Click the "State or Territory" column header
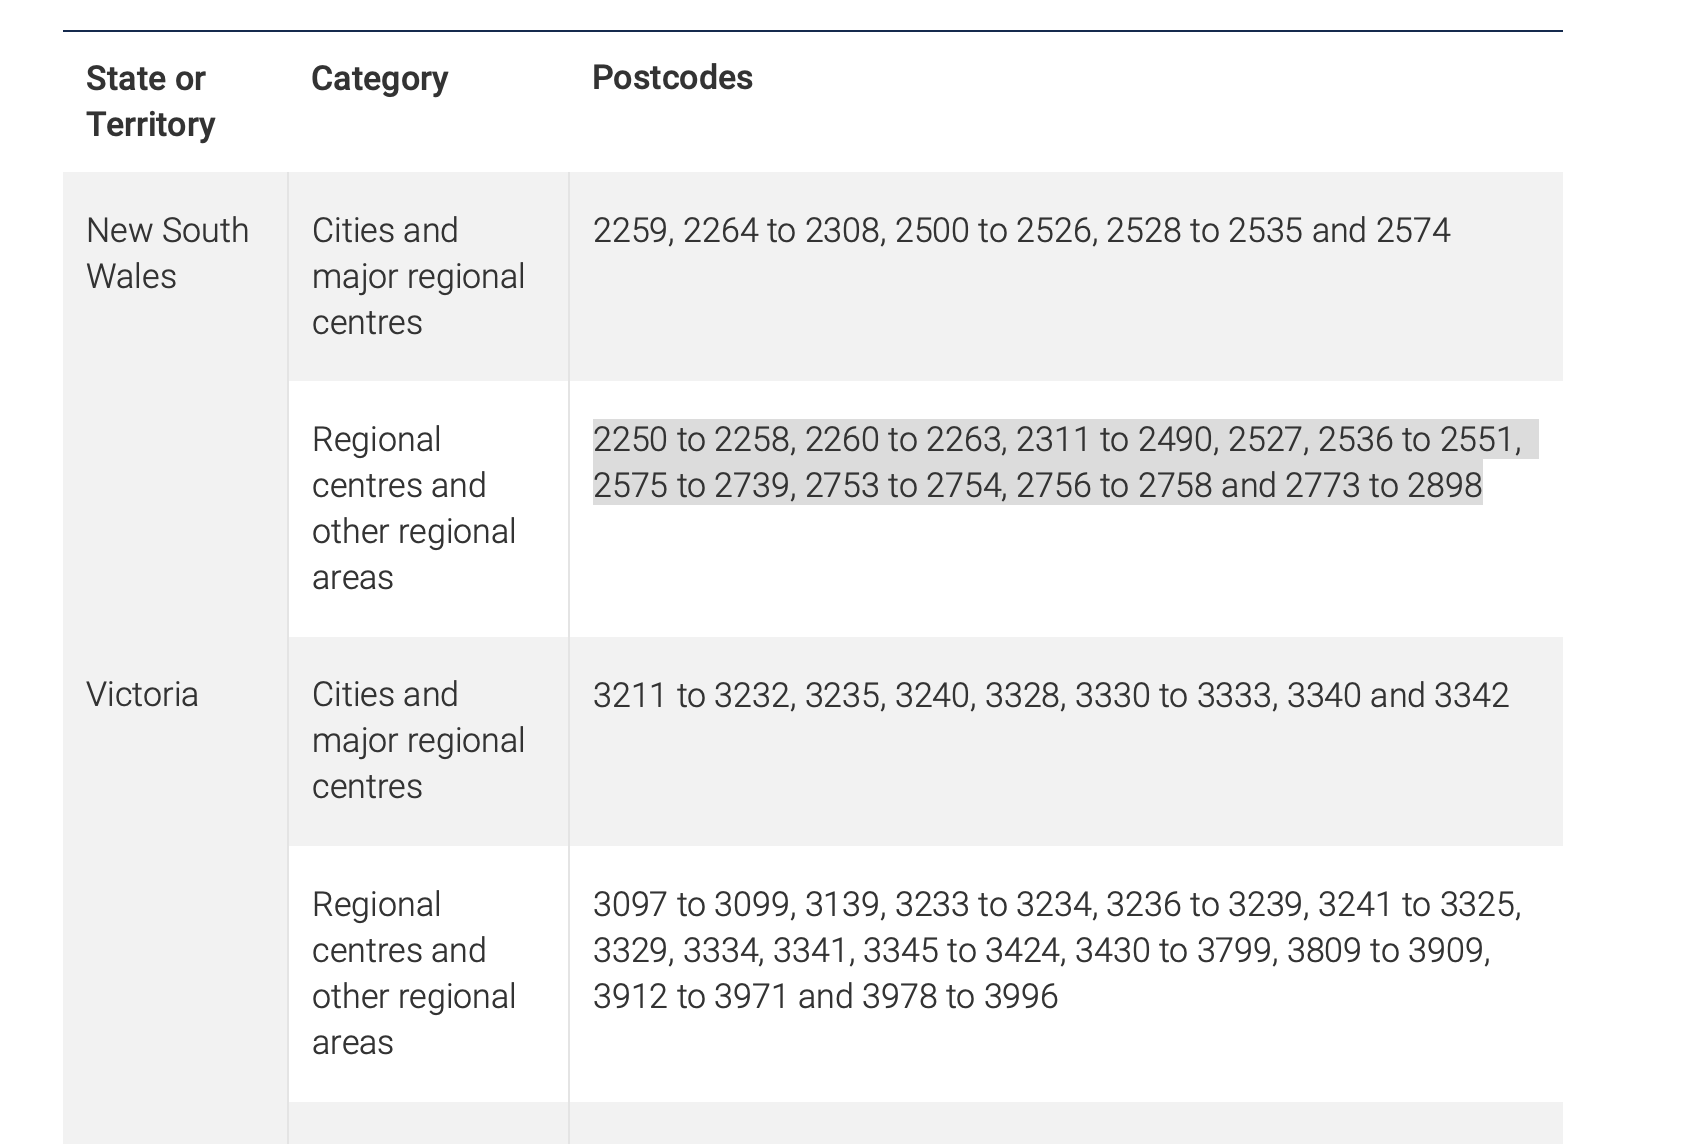1694x1144 pixels. pyautogui.click(x=150, y=101)
